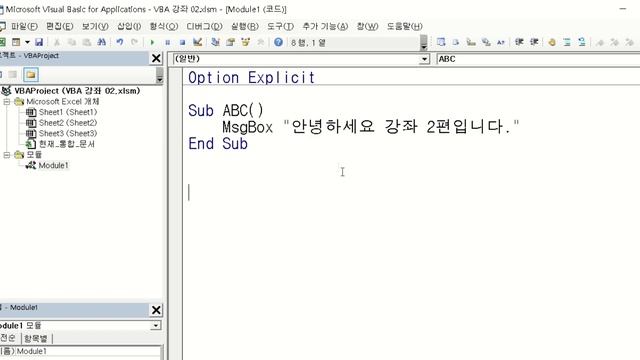Open the Standard toolbar options arrow
The width and height of the screenshot is (640, 360).
tap(423, 42)
